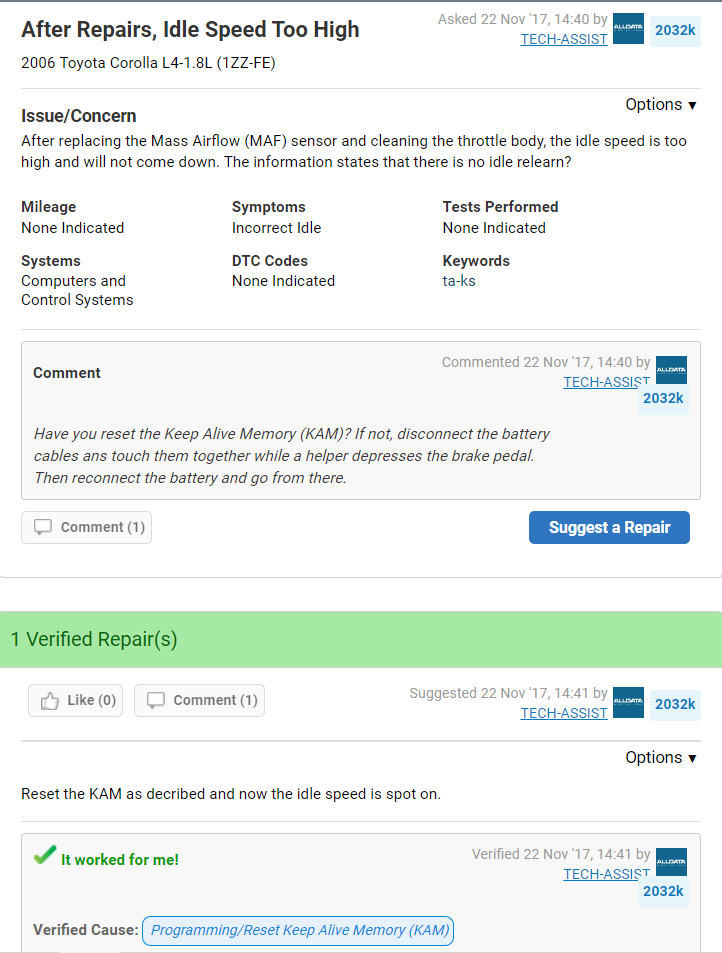Screen dimensions: 722x953
Task: Click ALLDATA avatar beside the Asked timestamp
Action: pos(628,29)
